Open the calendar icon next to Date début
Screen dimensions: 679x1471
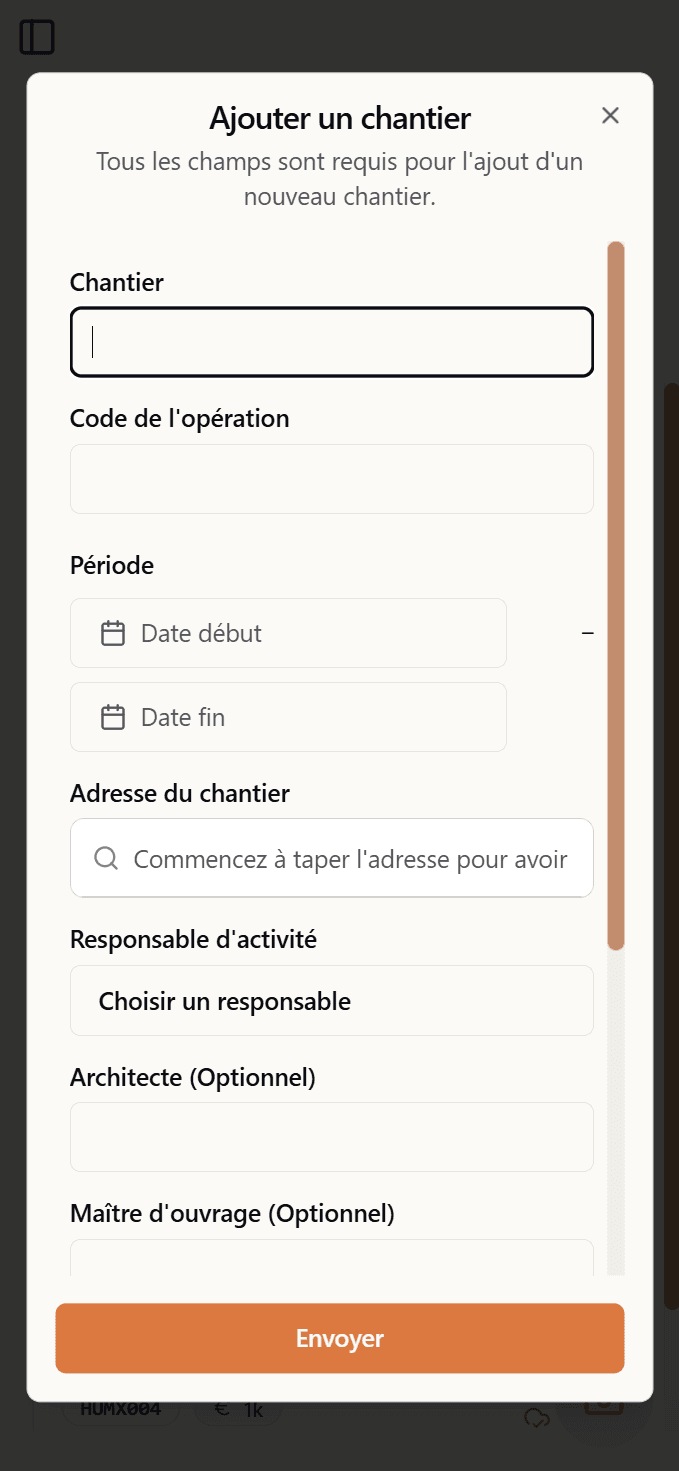[x=111, y=632]
